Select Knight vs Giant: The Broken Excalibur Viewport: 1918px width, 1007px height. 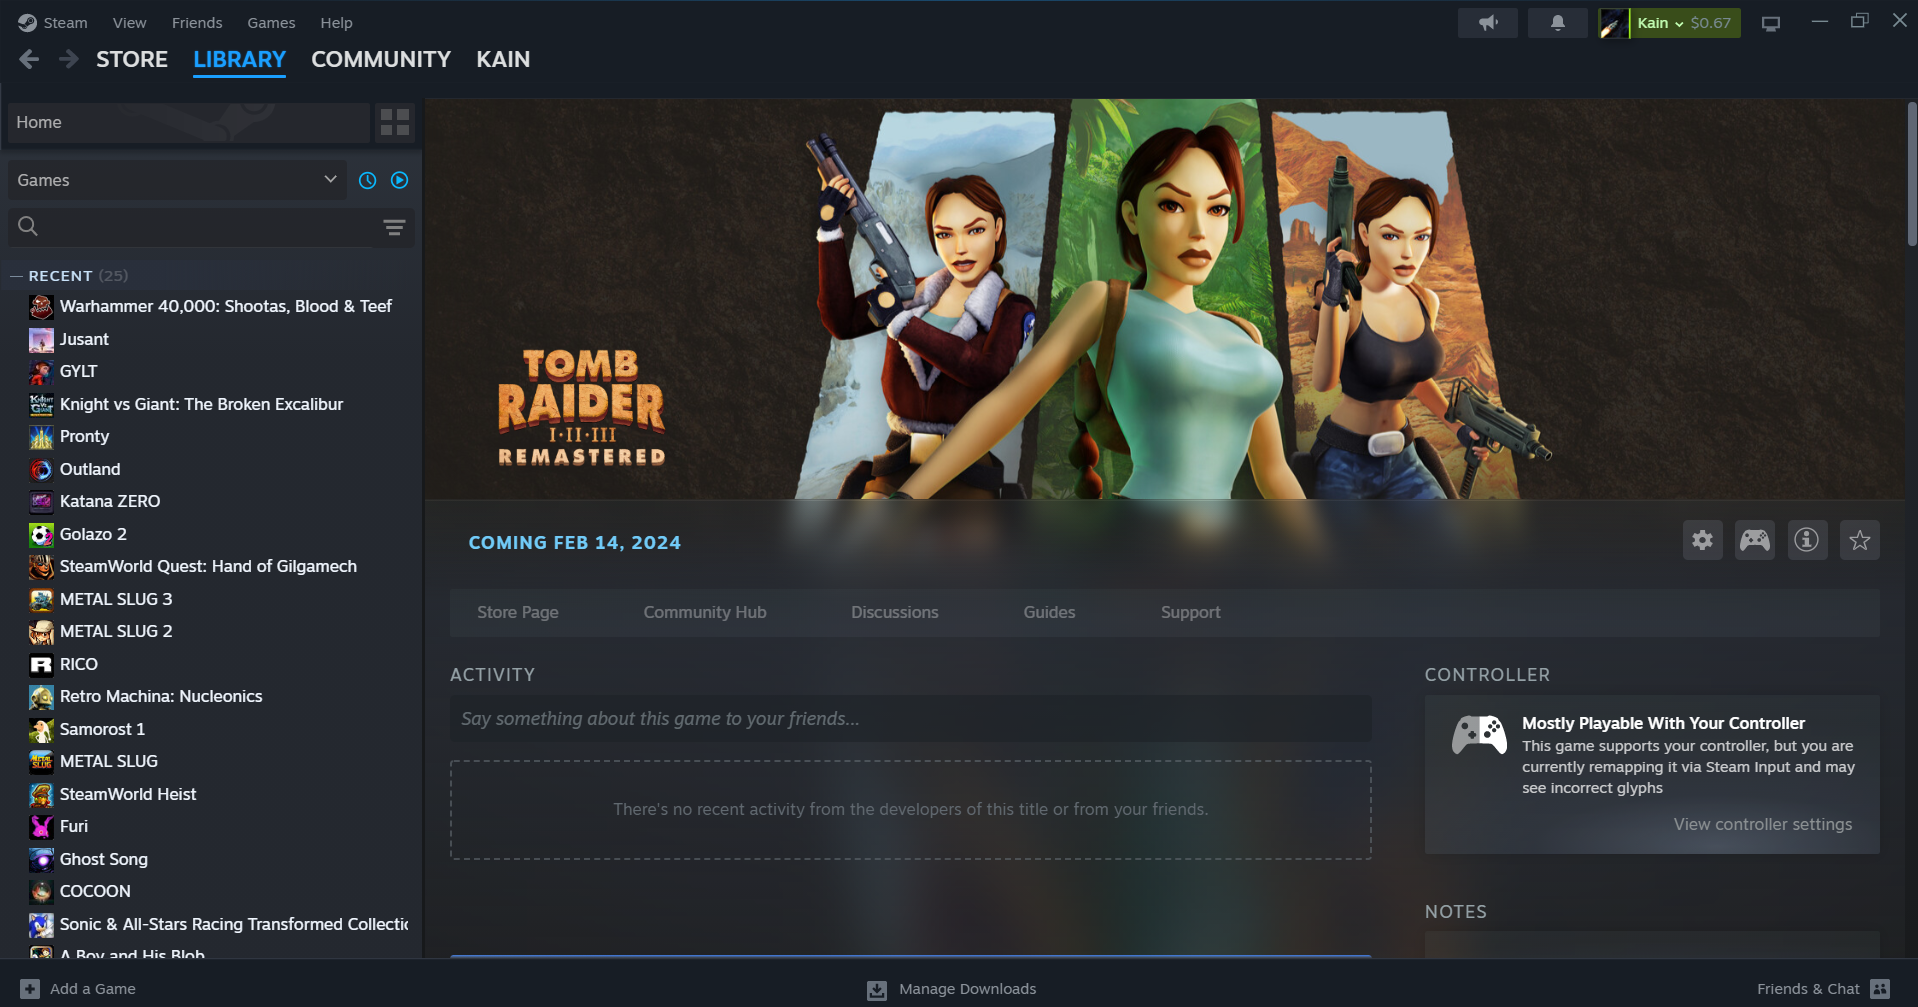click(x=201, y=405)
